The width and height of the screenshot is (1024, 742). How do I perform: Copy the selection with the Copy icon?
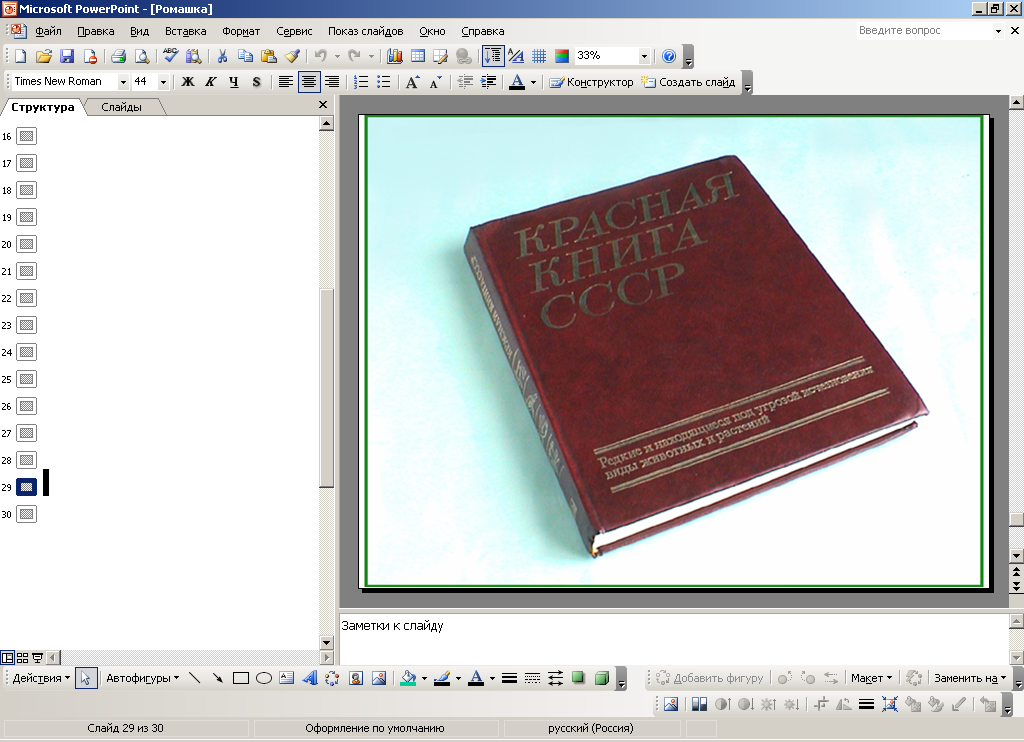point(246,56)
